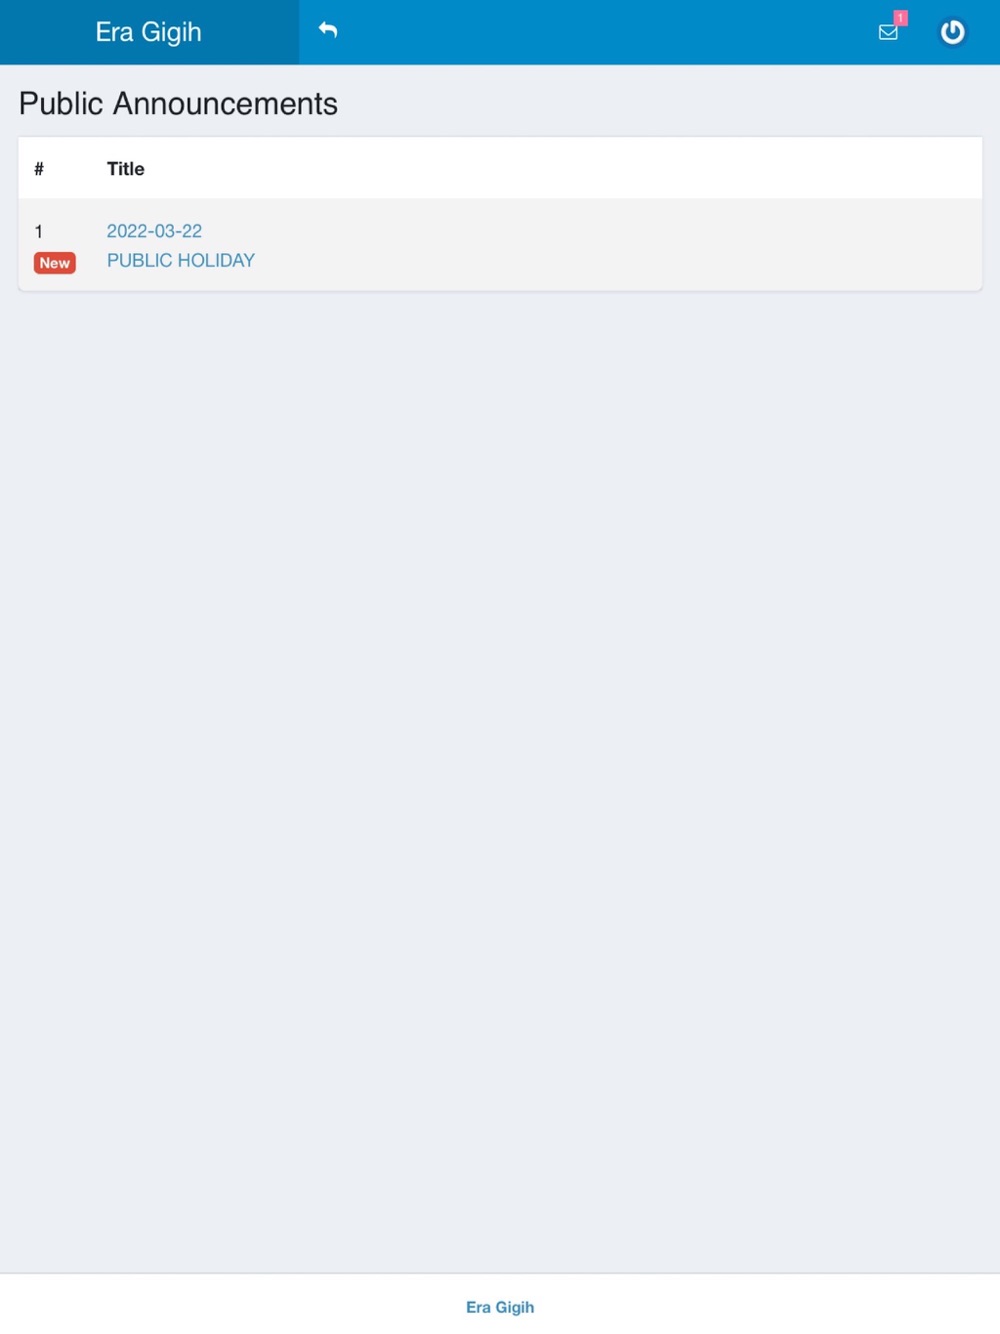Sign out using the circular power button
Viewport: 1000px width, 1334px height.
coord(952,32)
